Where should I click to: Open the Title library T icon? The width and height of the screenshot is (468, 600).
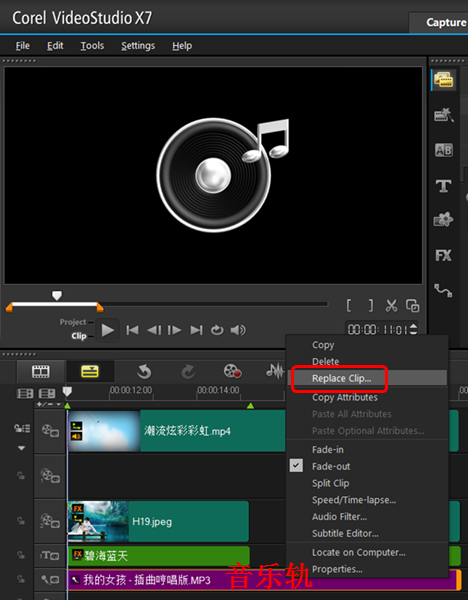pyautogui.click(x=444, y=186)
